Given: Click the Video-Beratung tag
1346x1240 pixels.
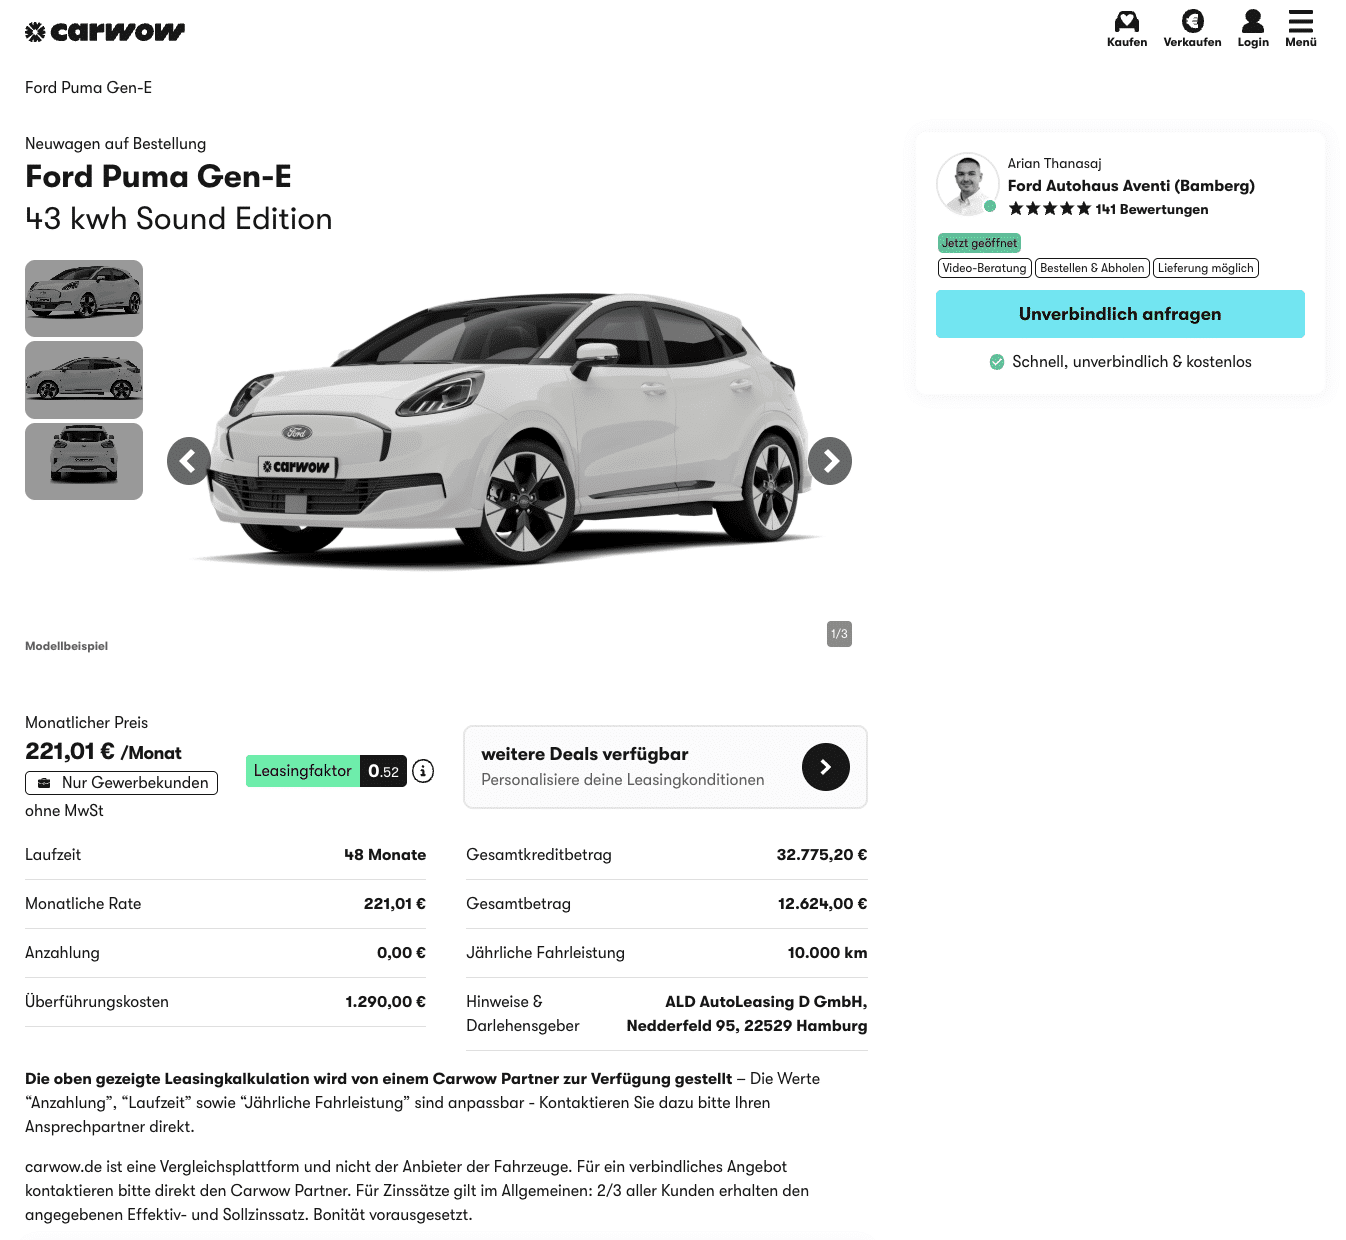Looking at the screenshot, I should click(x=984, y=268).
